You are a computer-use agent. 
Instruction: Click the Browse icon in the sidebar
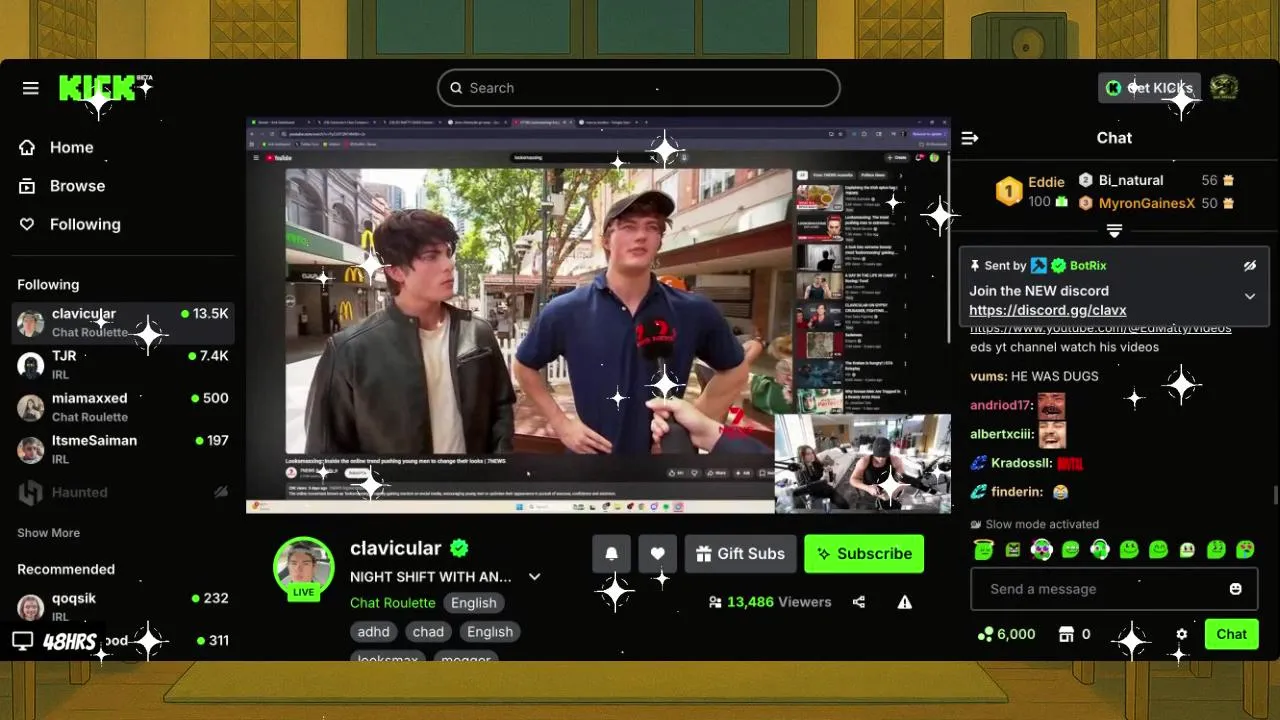point(27,186)
